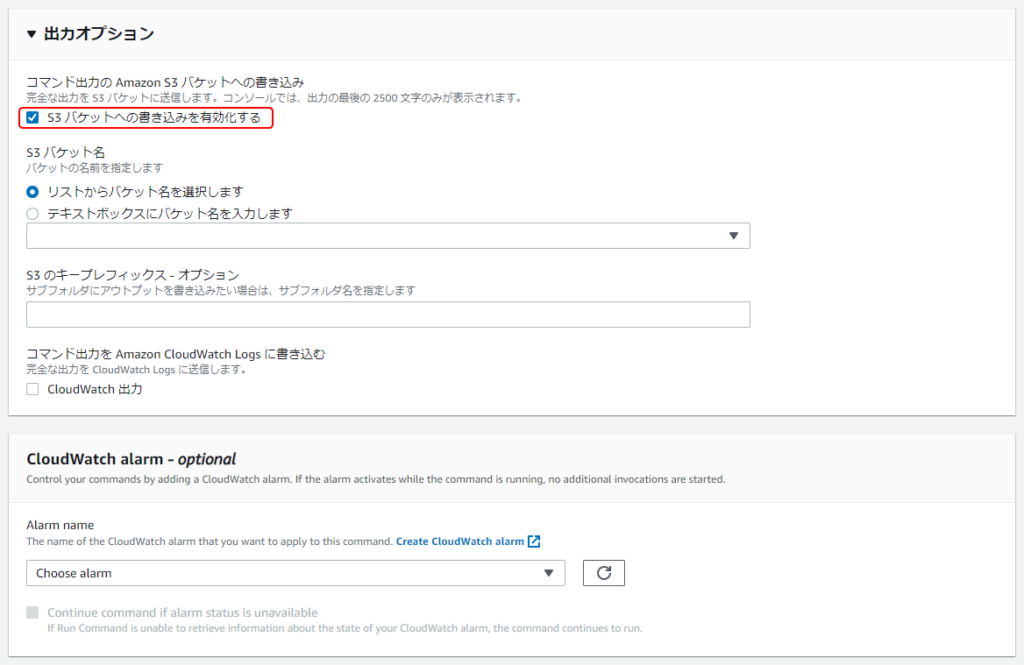Screen dimensions: 1024x665
Task: Click external-link icon beside Create CloudWatch alarm
Action: tap(534, 542)
